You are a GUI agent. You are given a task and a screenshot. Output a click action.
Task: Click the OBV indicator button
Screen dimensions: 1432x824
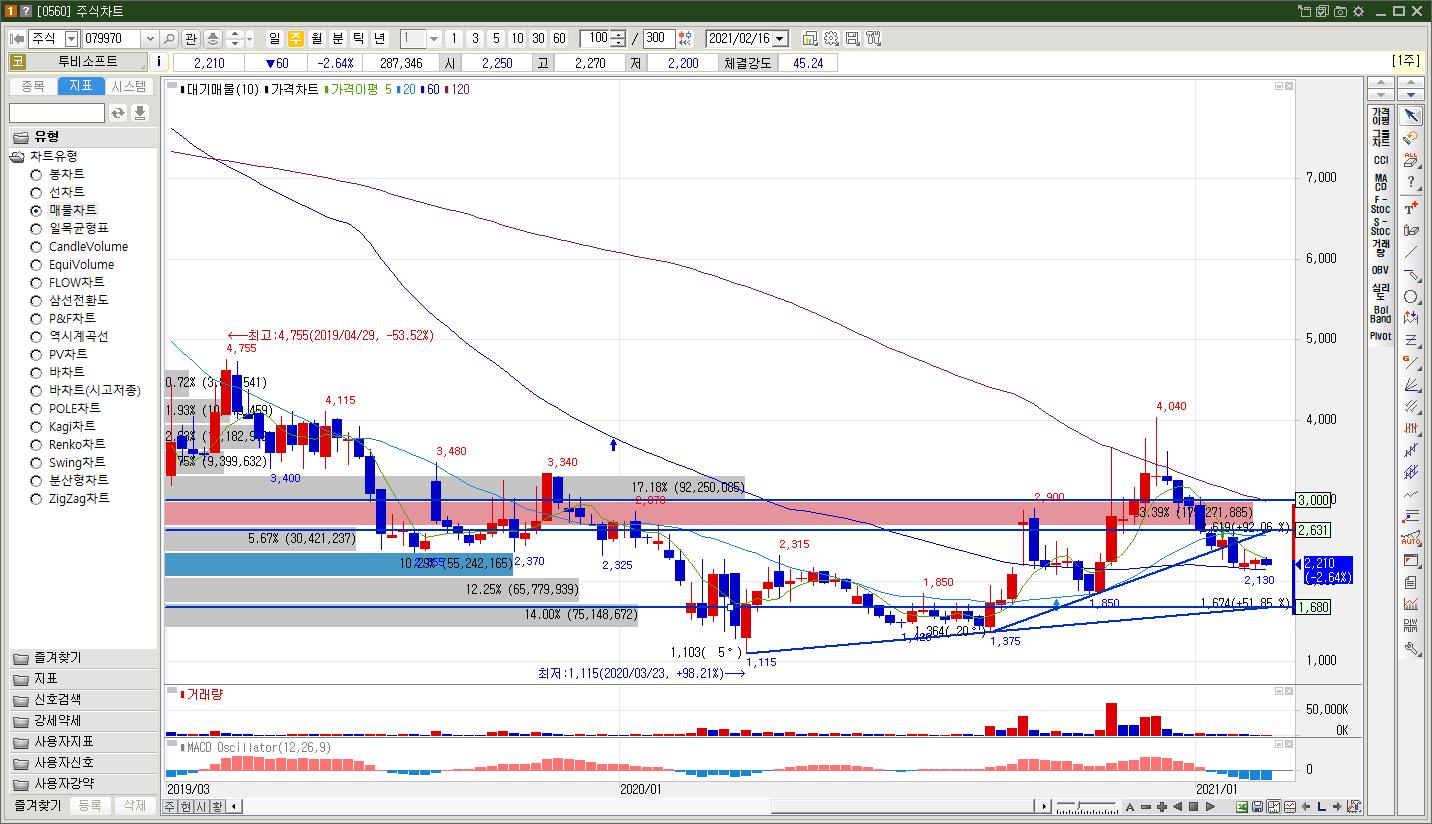pos(1380,270)
